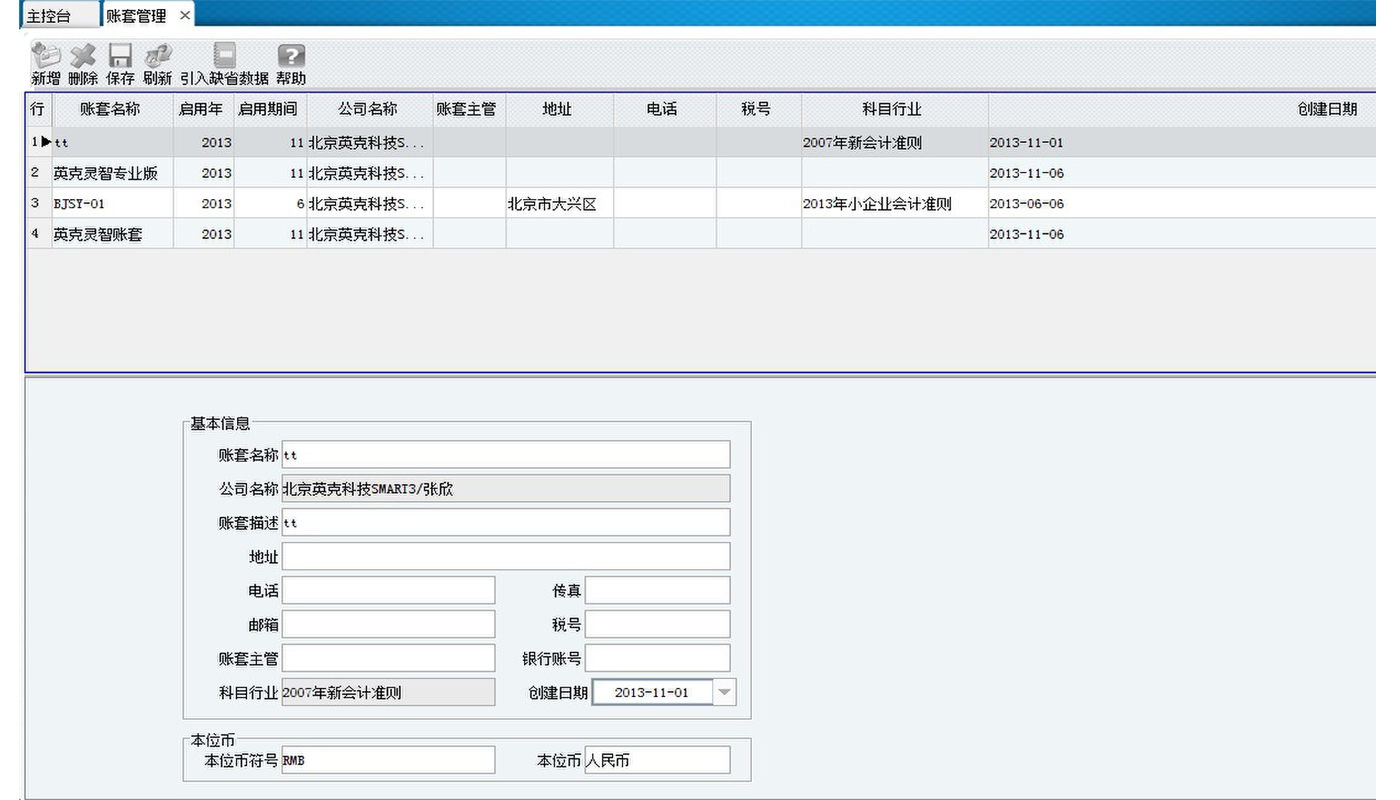Click the 电话 column header
1400x800 pixels.
(x=664, y=110)
